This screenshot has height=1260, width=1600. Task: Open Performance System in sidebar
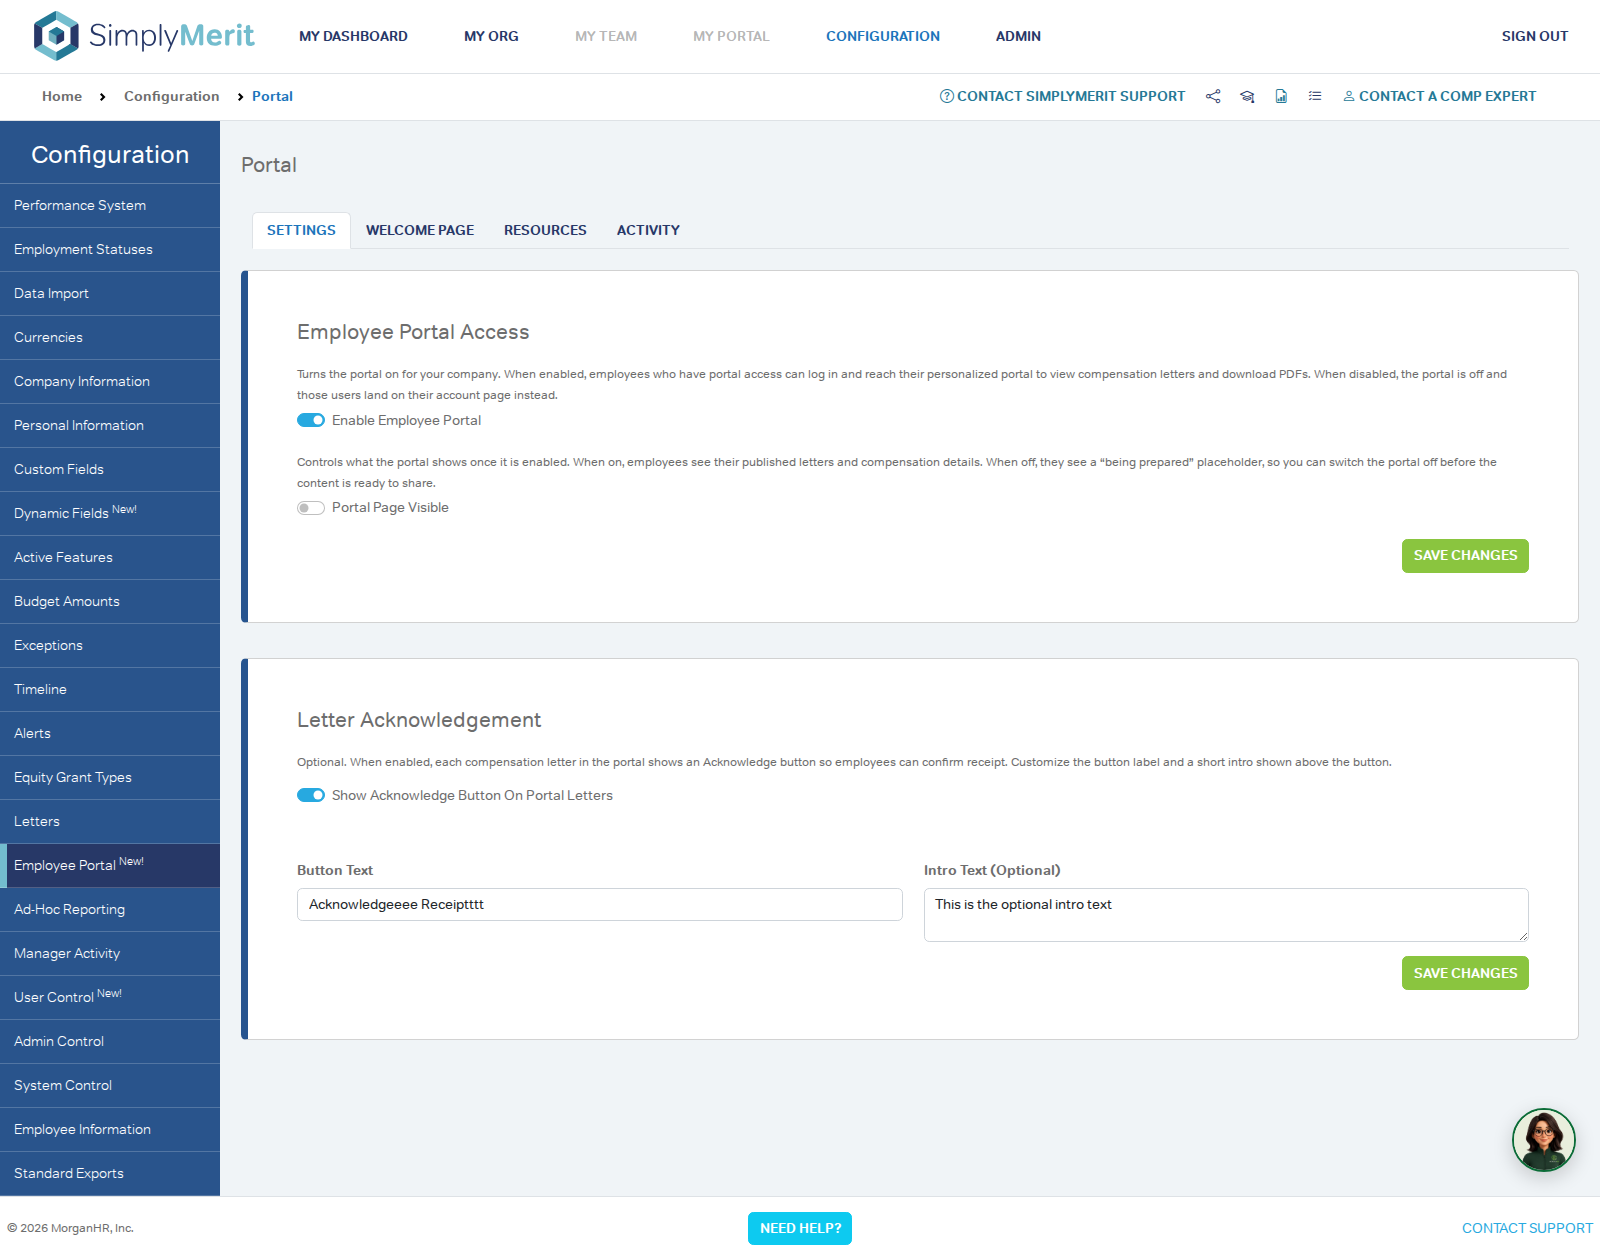pos(110,206)
